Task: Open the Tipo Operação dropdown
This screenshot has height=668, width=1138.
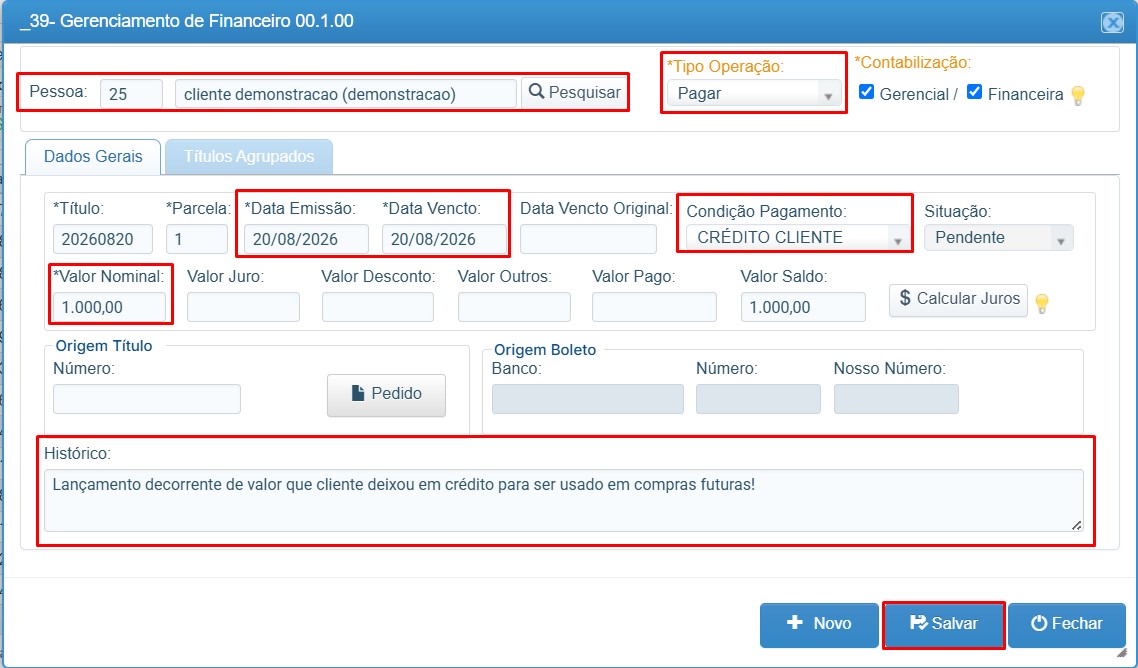Action: pos(754,94)
